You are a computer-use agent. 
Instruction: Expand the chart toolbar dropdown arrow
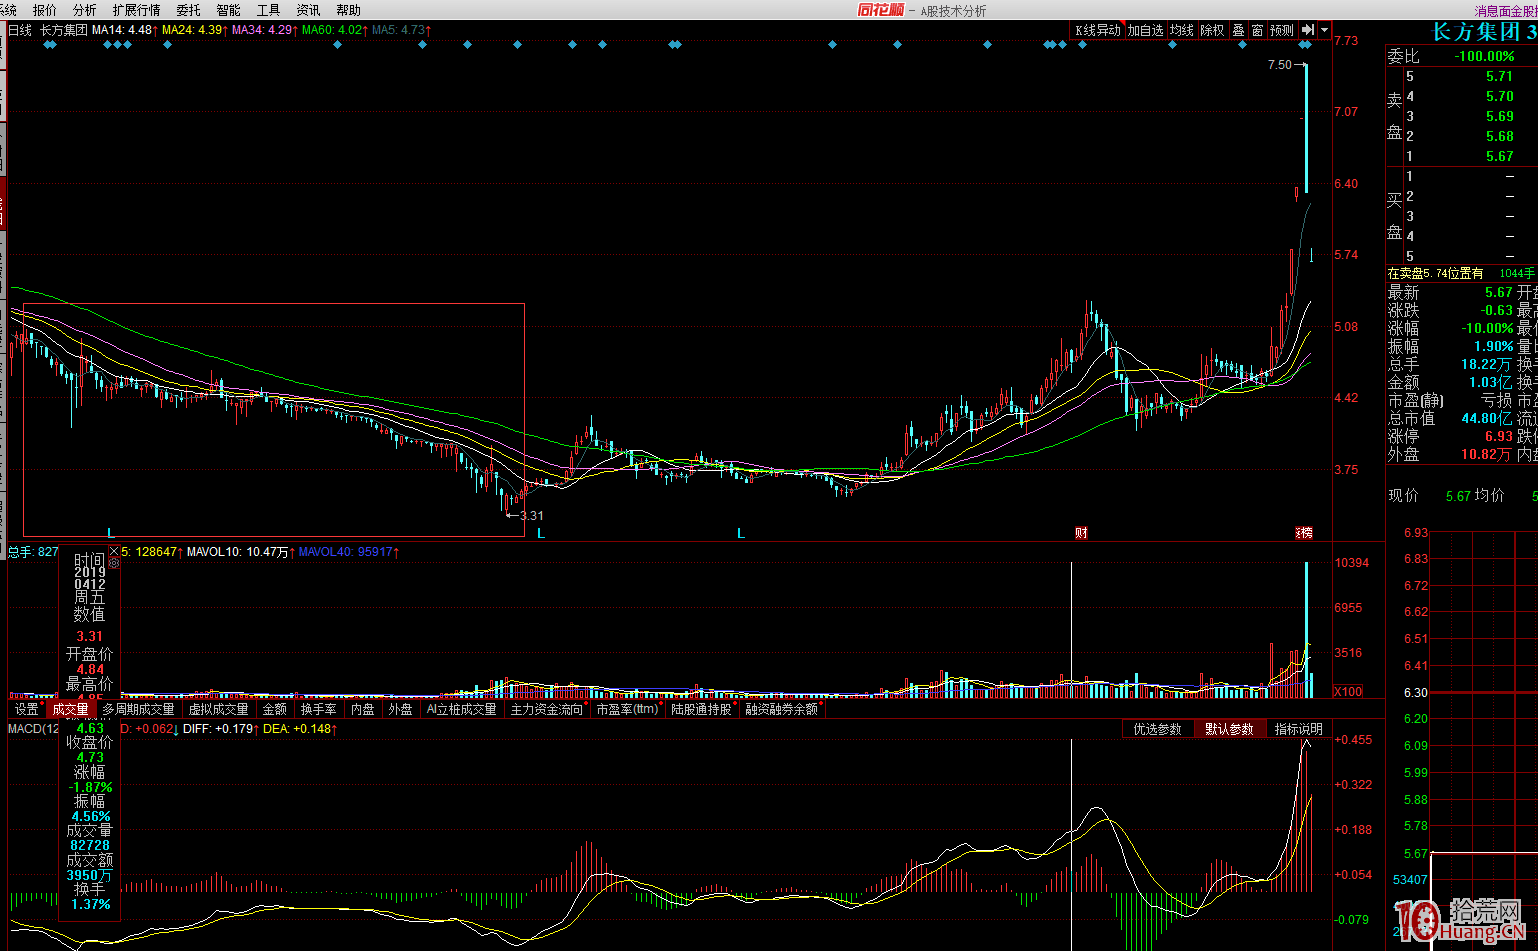pos(1325,30)
